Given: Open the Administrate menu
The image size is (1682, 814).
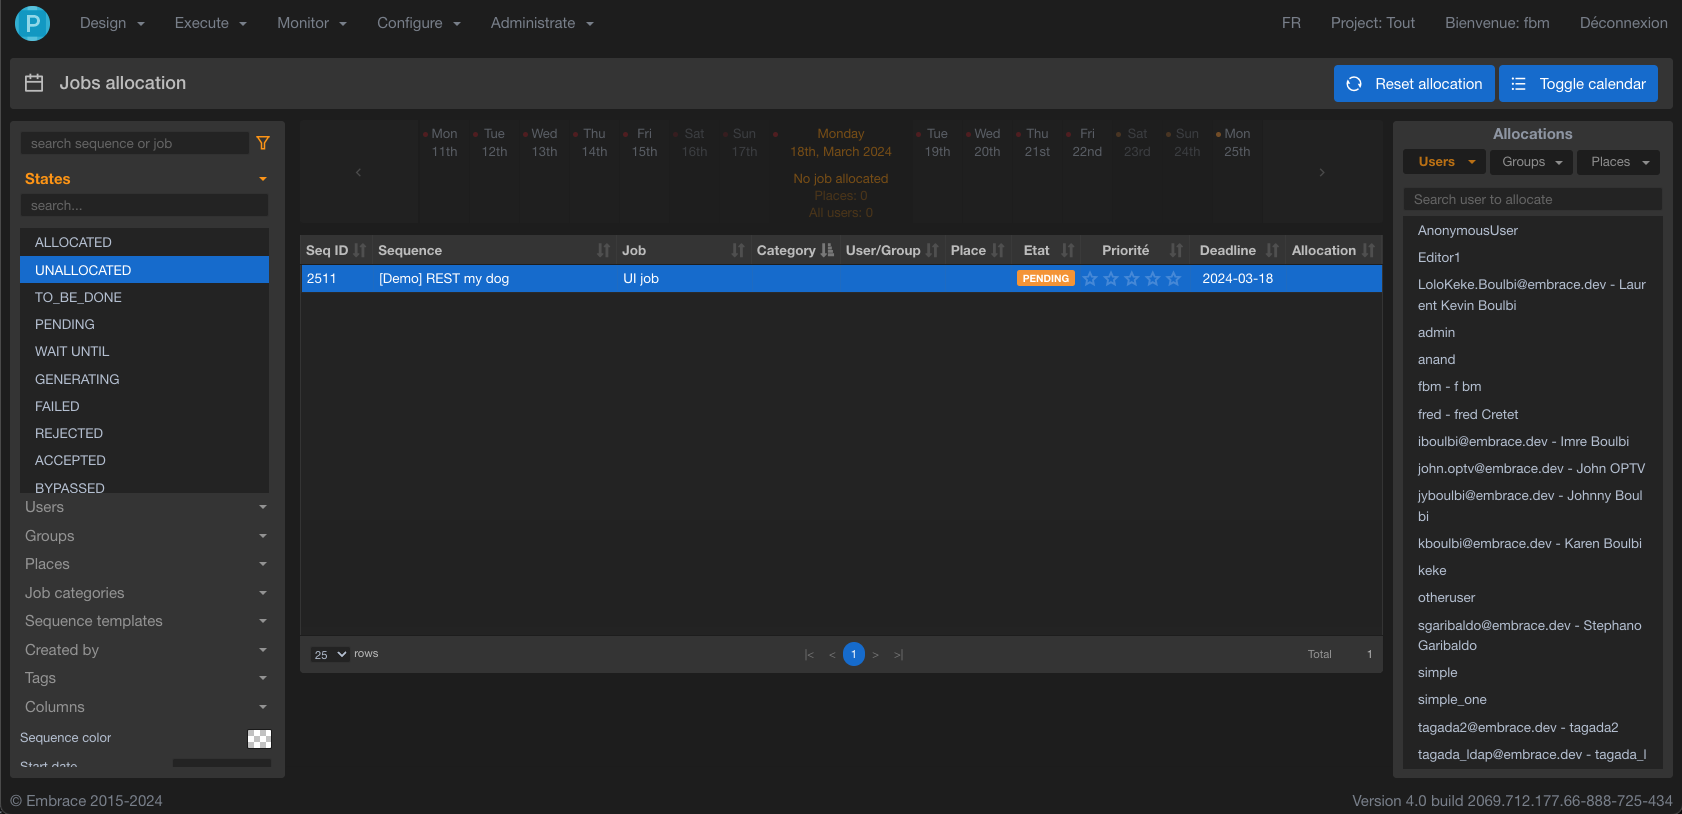Looking at the screenshot, I should pyautogui.click(x=542, y=23).
